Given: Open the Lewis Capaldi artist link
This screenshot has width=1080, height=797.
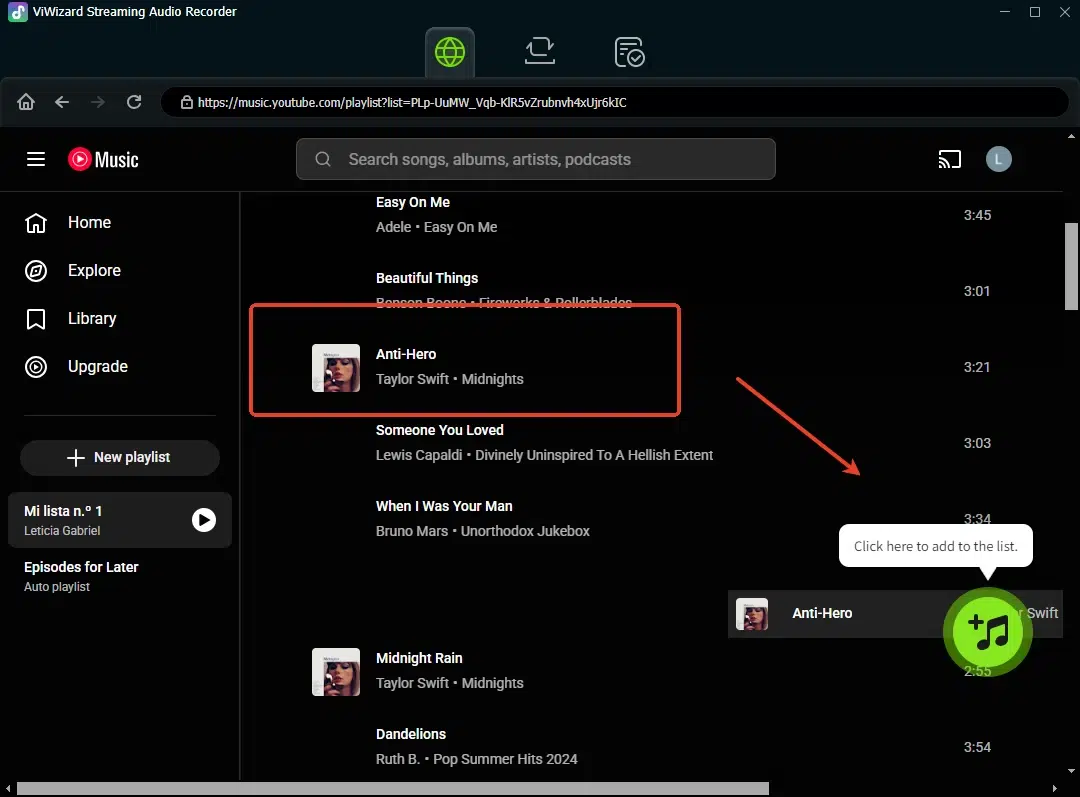Looking at the screenshot, I should tap(419, 455).
